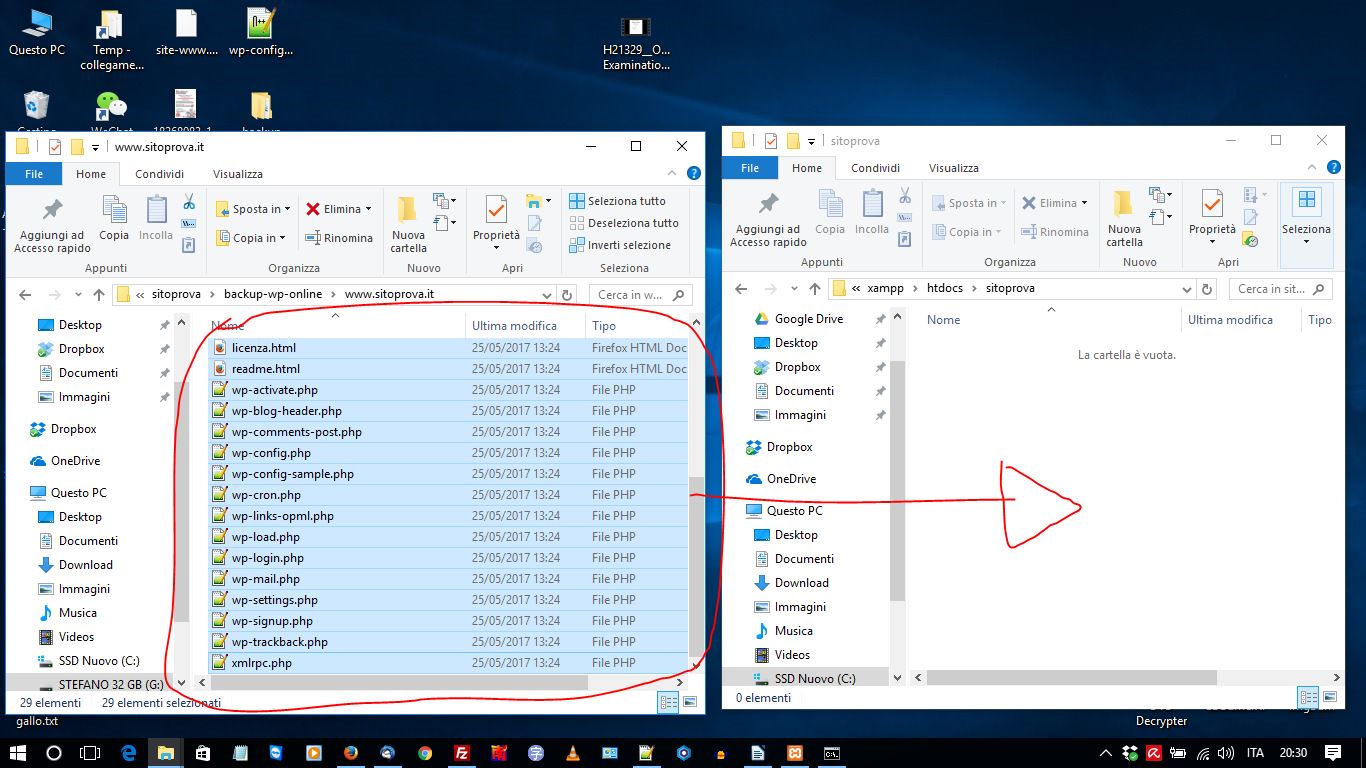
Task: Switch to Visualizza tab in sitoprova window
Action: click(954, 168)
